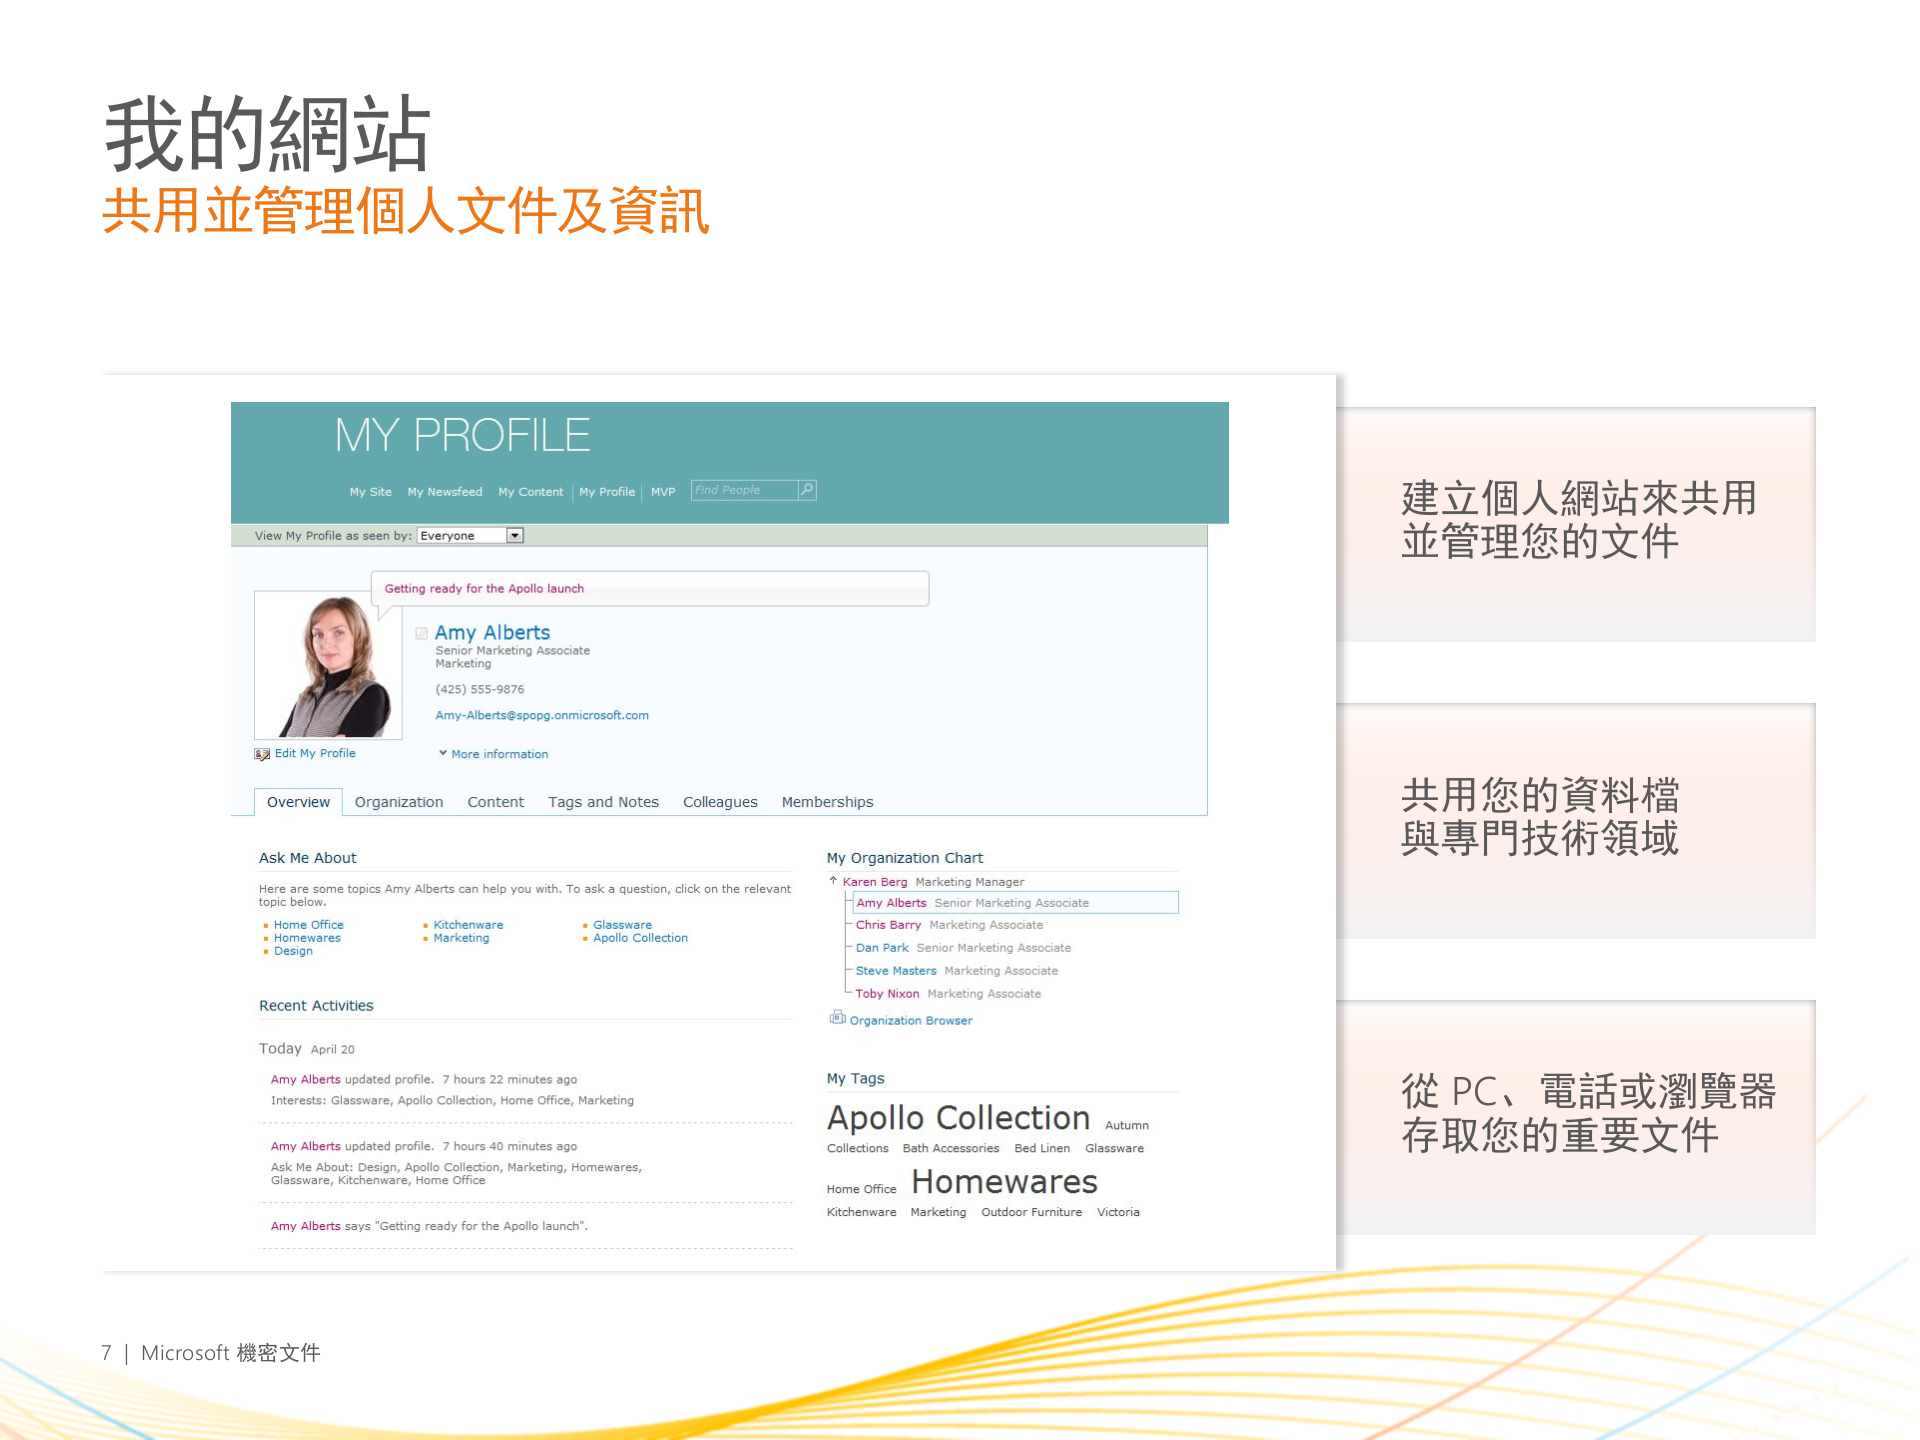Open 'My Content' from the navigation bar
Viewport: 1920px width, 1440px height.
(530, 491)
